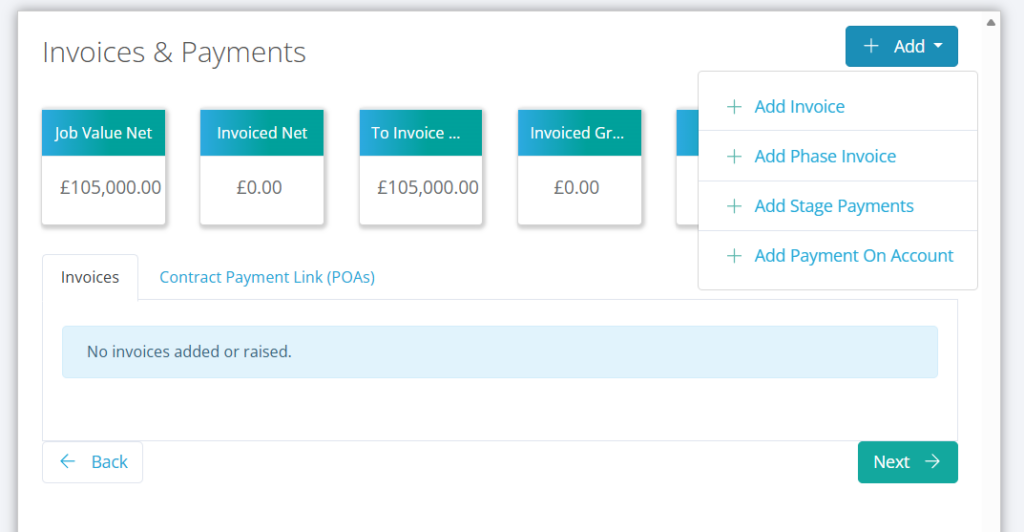
Task: Click the plus icon on the Add button
Action: point(871,46)
